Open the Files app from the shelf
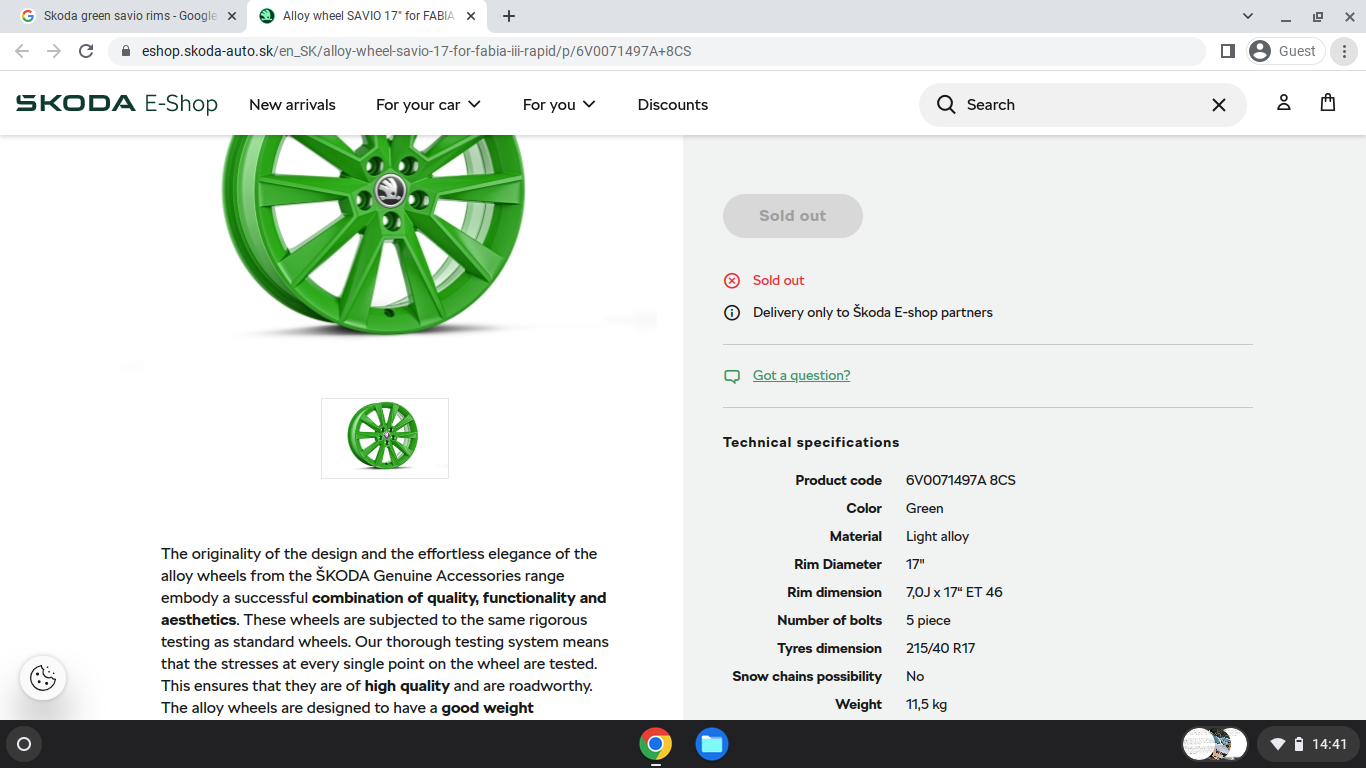1366x768 pixels. (x=712, y=744)
